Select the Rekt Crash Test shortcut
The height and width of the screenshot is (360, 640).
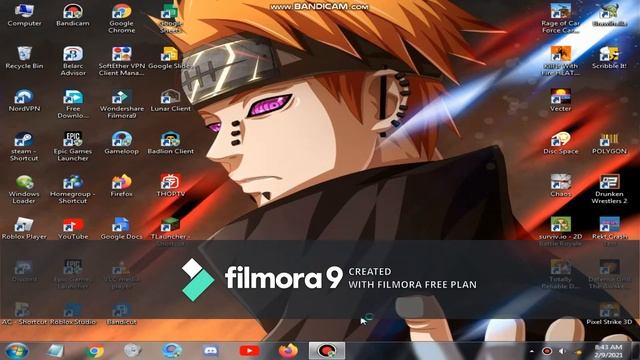click(609, 231)
